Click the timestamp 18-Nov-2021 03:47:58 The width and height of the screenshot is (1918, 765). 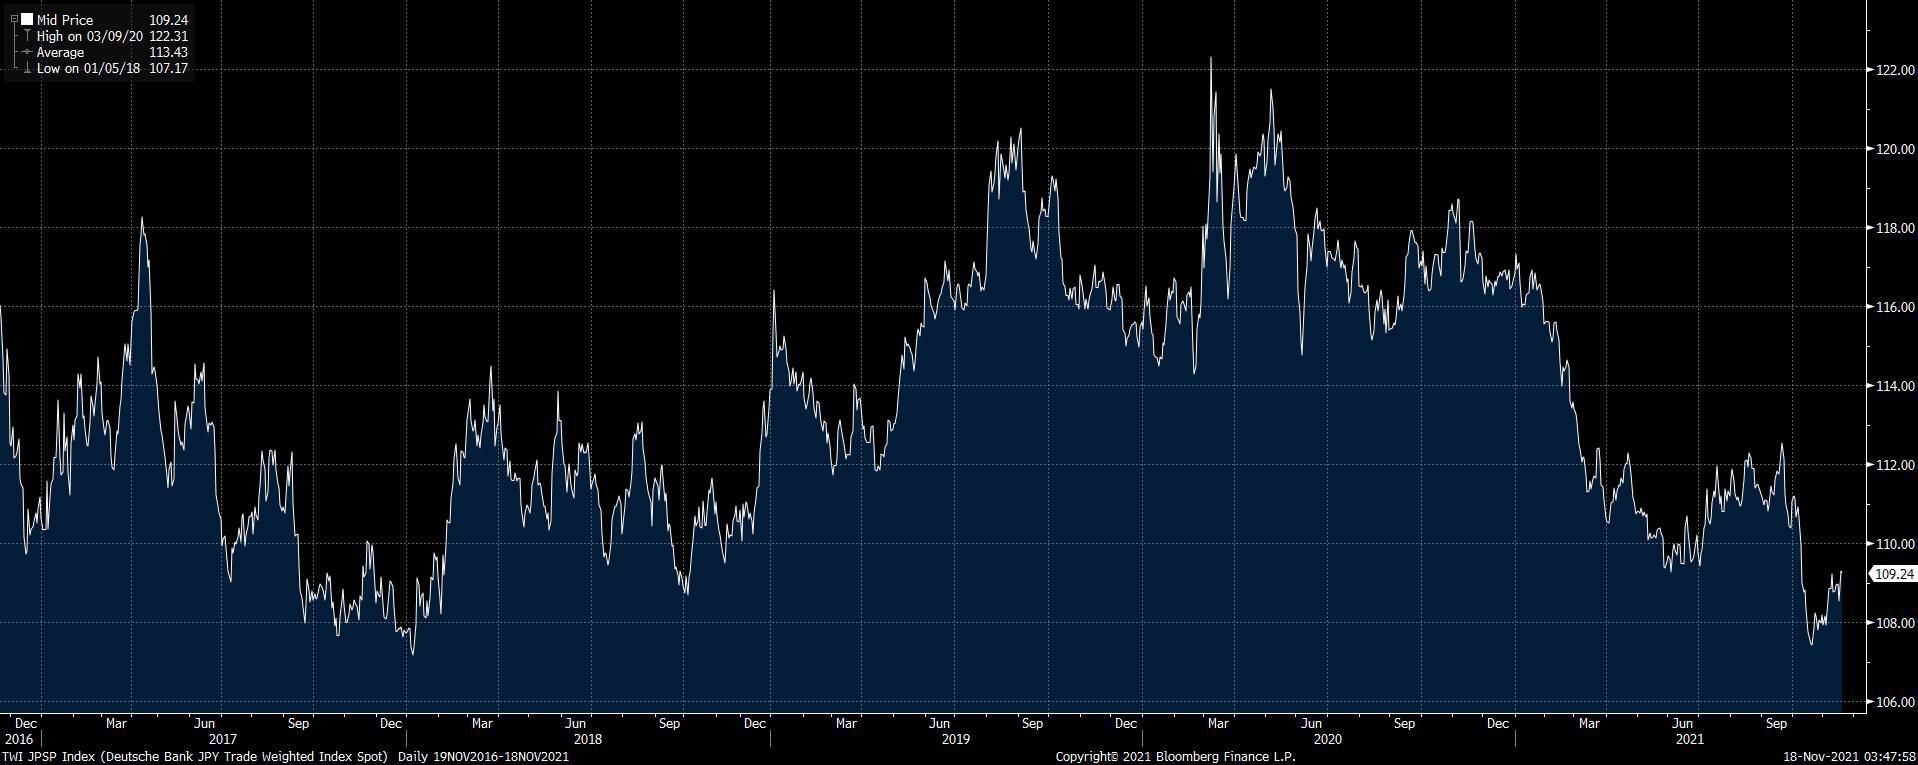pyautogui.click(x=1851, y=757)
